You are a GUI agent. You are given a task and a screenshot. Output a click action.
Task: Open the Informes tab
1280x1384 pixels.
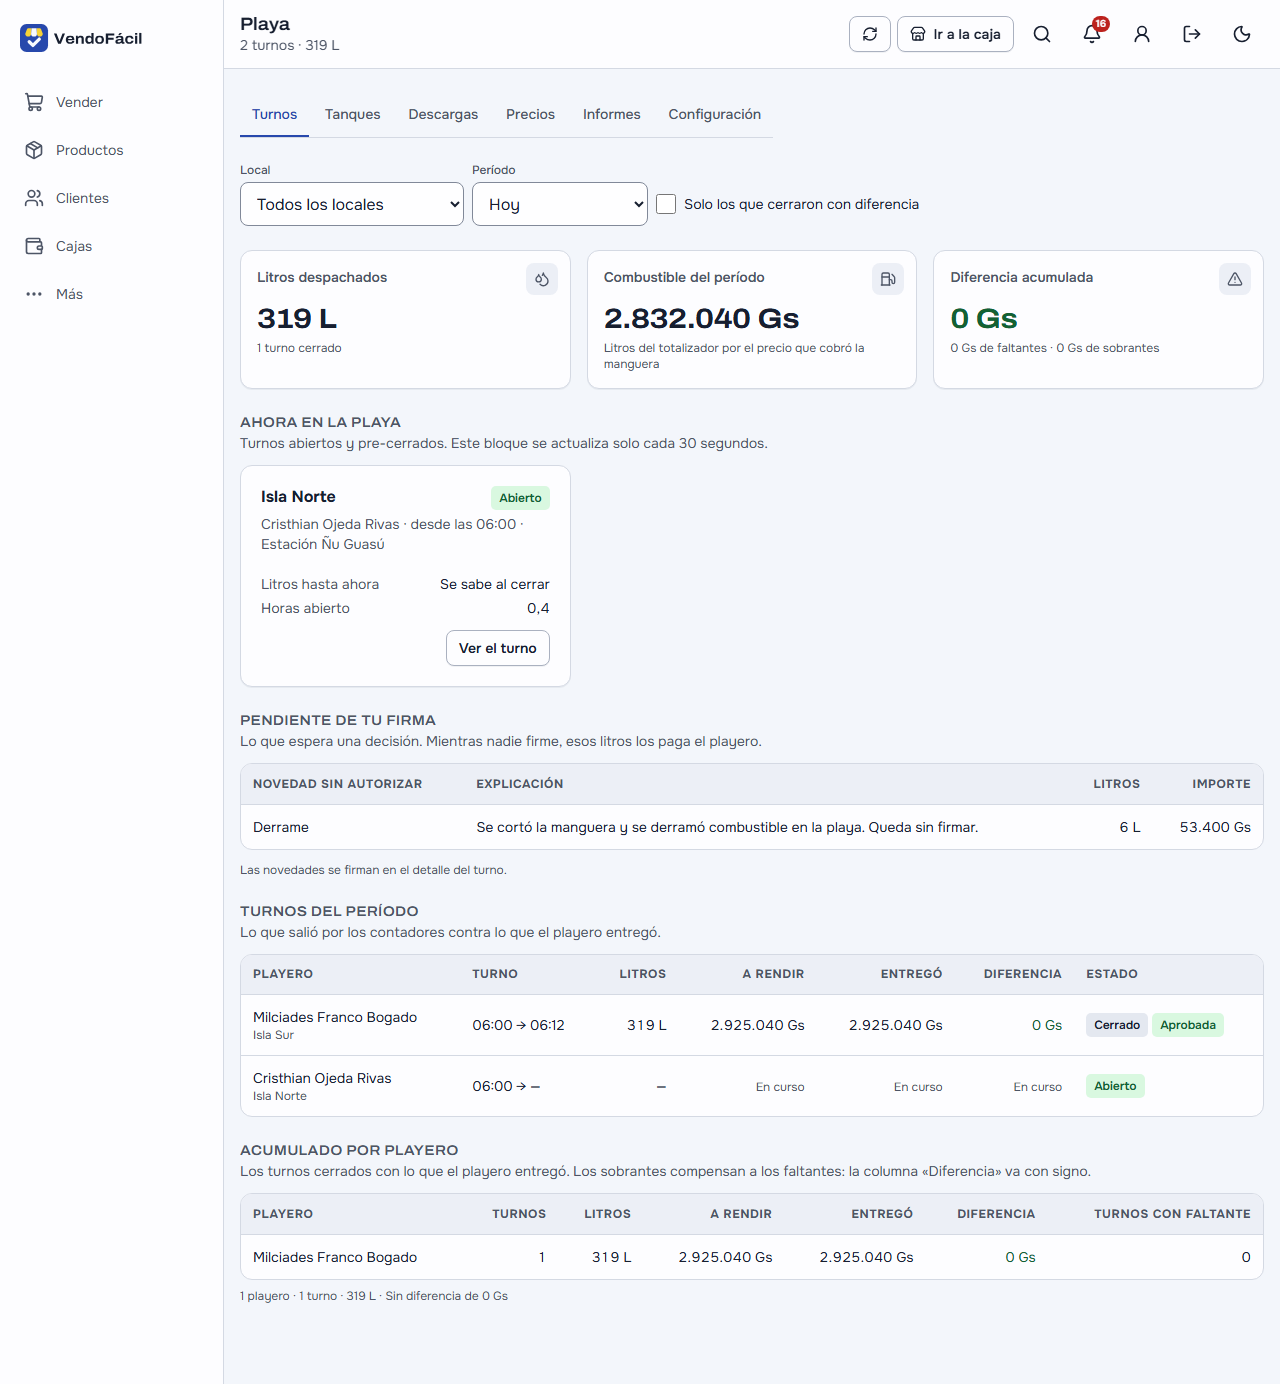pos(612,114)
